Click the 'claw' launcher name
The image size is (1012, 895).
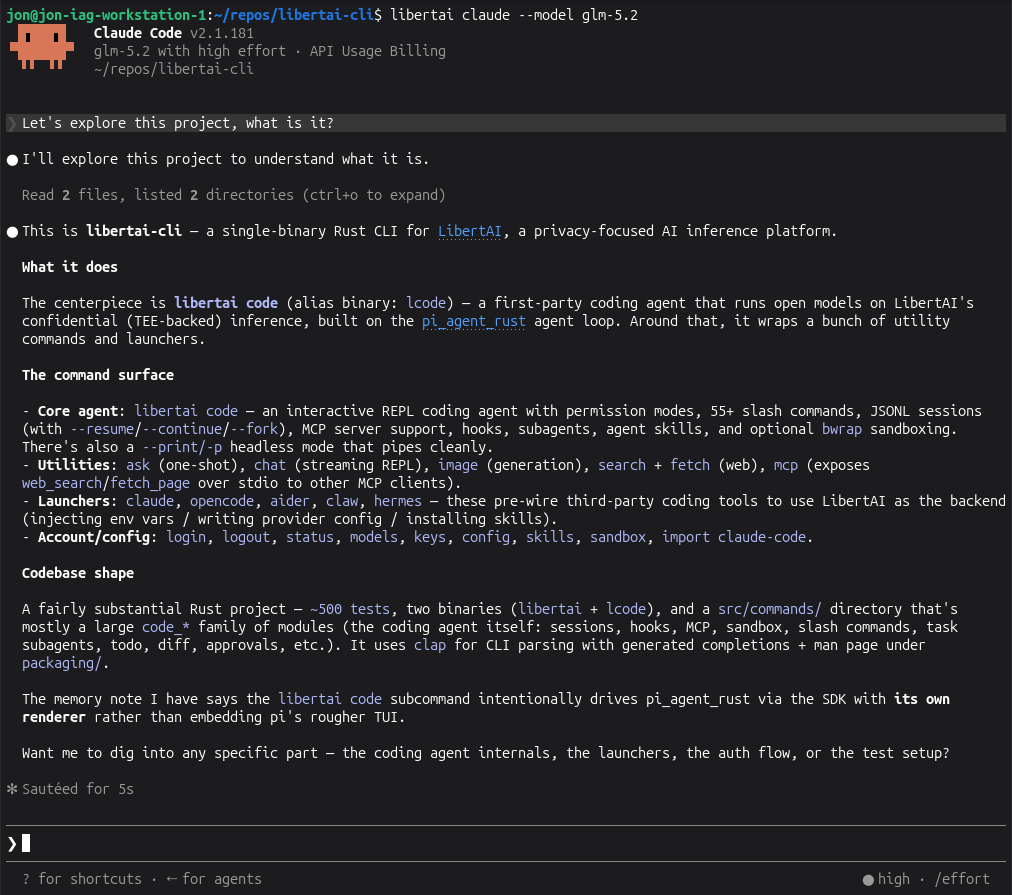point(341,501)
